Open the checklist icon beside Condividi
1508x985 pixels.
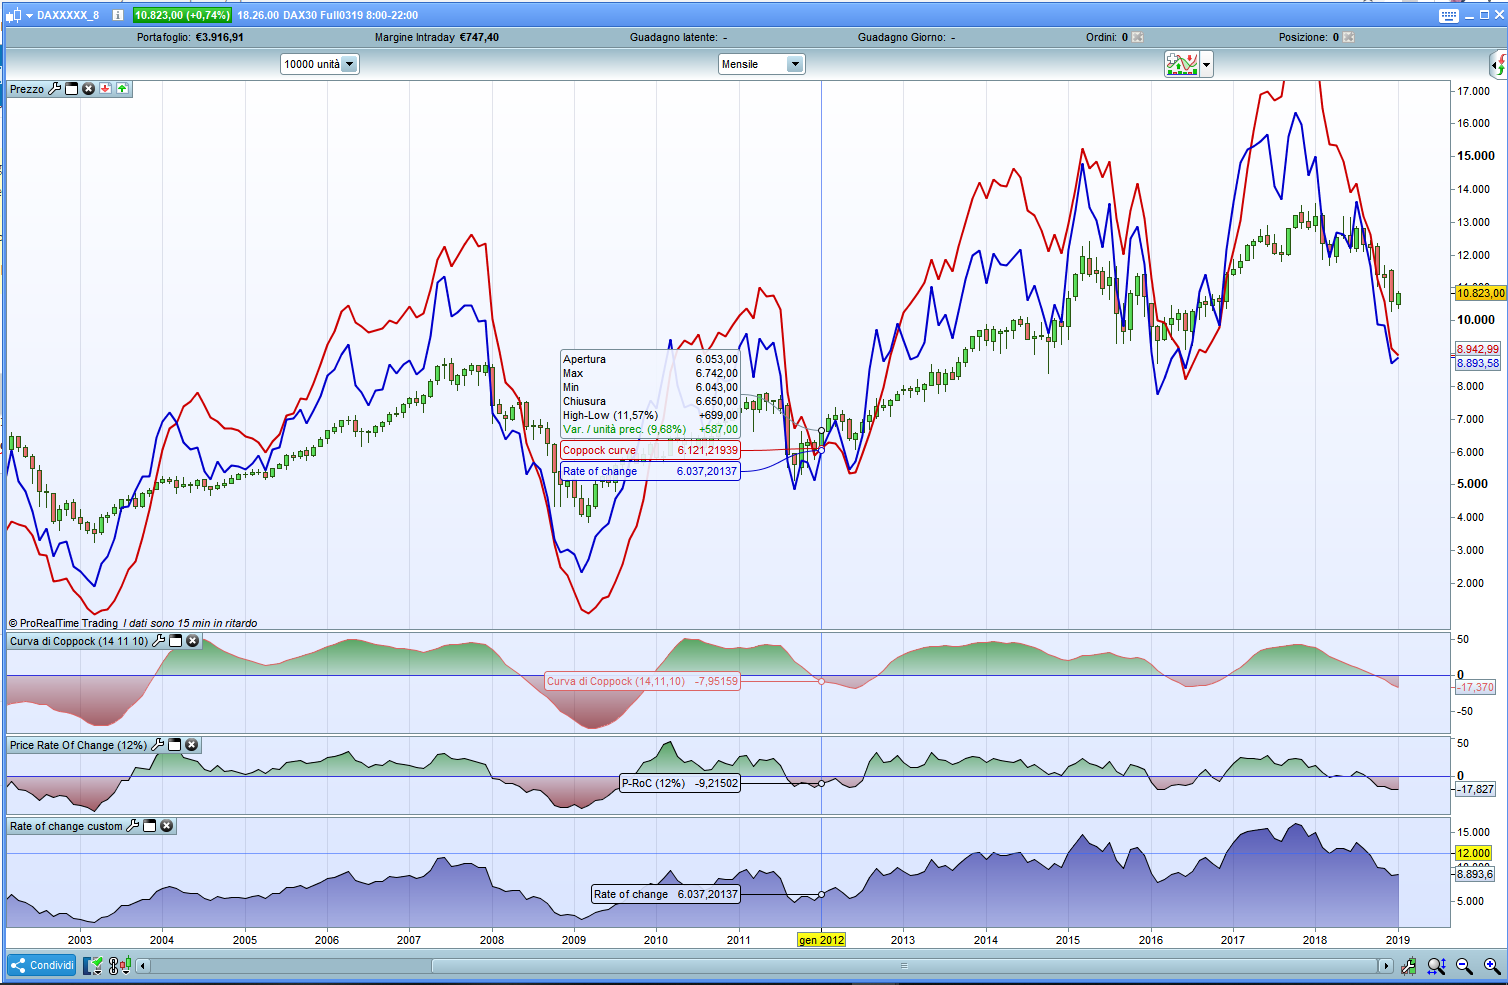(93, 965)
